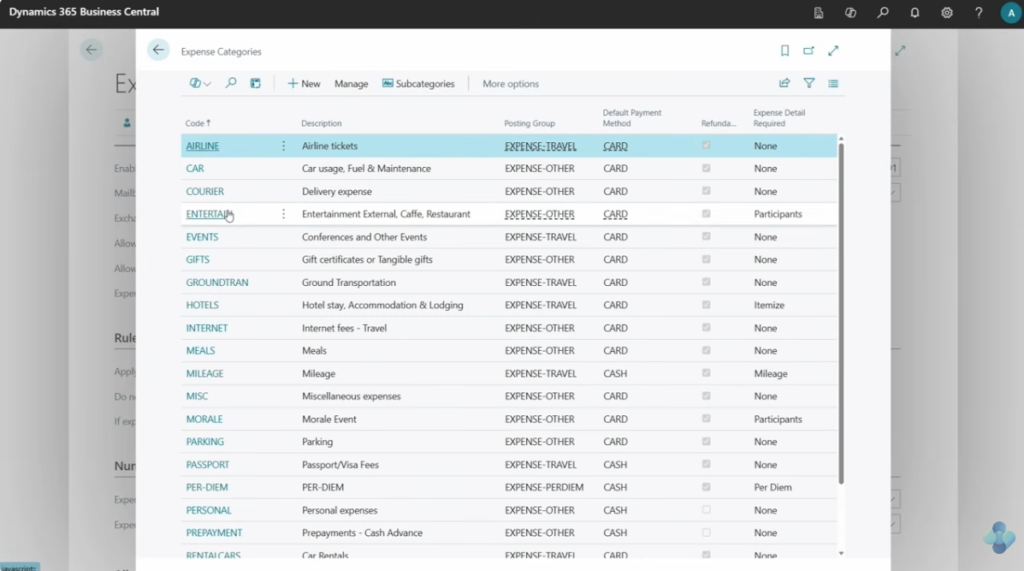Click the back arrow beside Expense Categories
Screen dimensions: 1024x571
click(158, 50)
